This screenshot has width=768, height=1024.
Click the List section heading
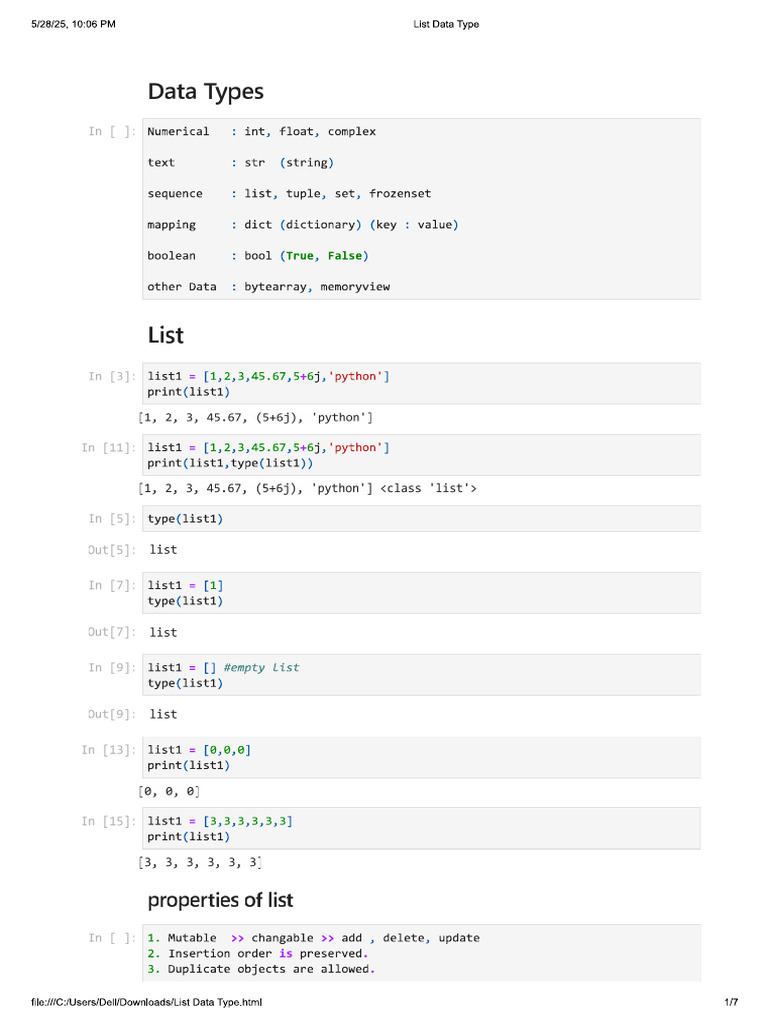(166, 335)
